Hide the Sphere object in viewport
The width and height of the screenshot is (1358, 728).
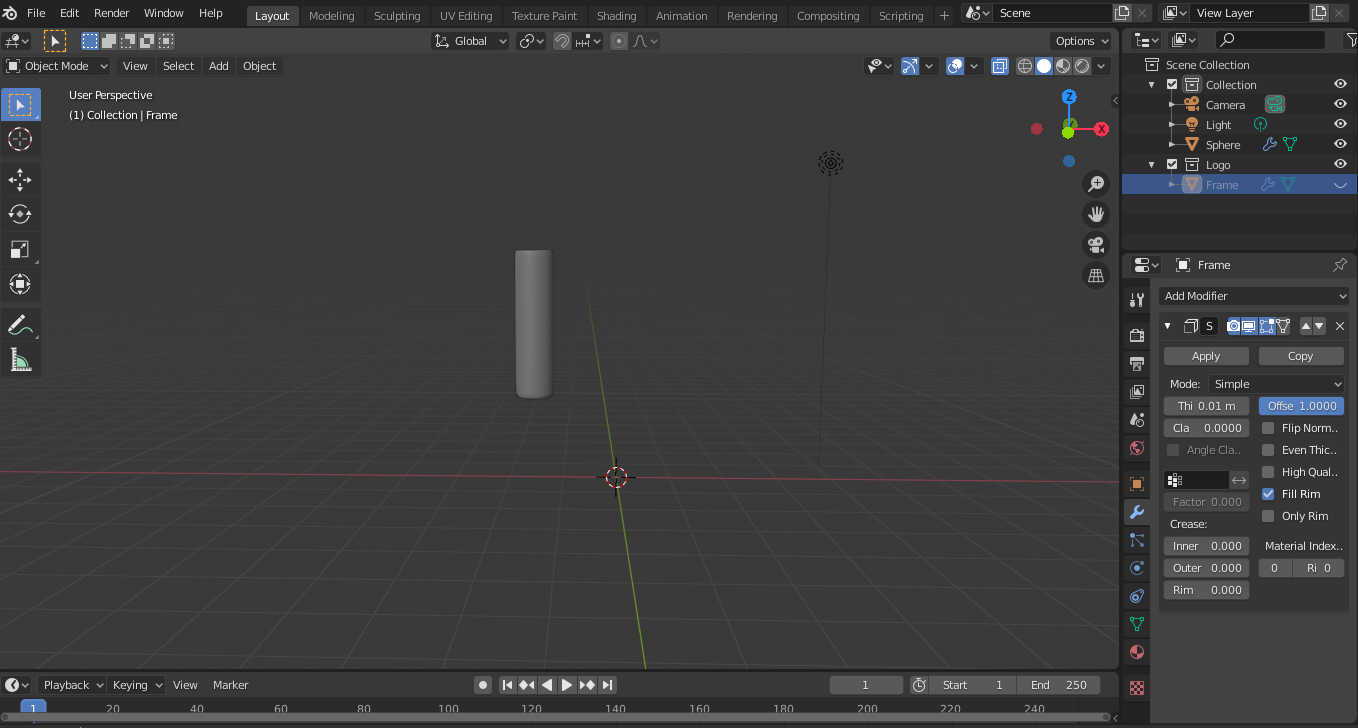pos(1340,144)
